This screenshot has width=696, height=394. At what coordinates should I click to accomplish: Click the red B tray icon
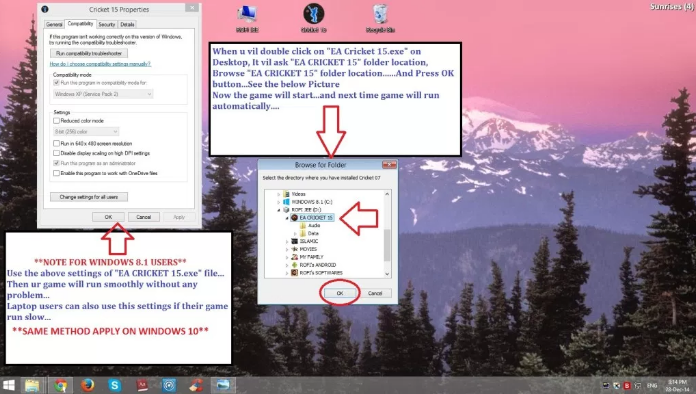click(x=627, y=386)
